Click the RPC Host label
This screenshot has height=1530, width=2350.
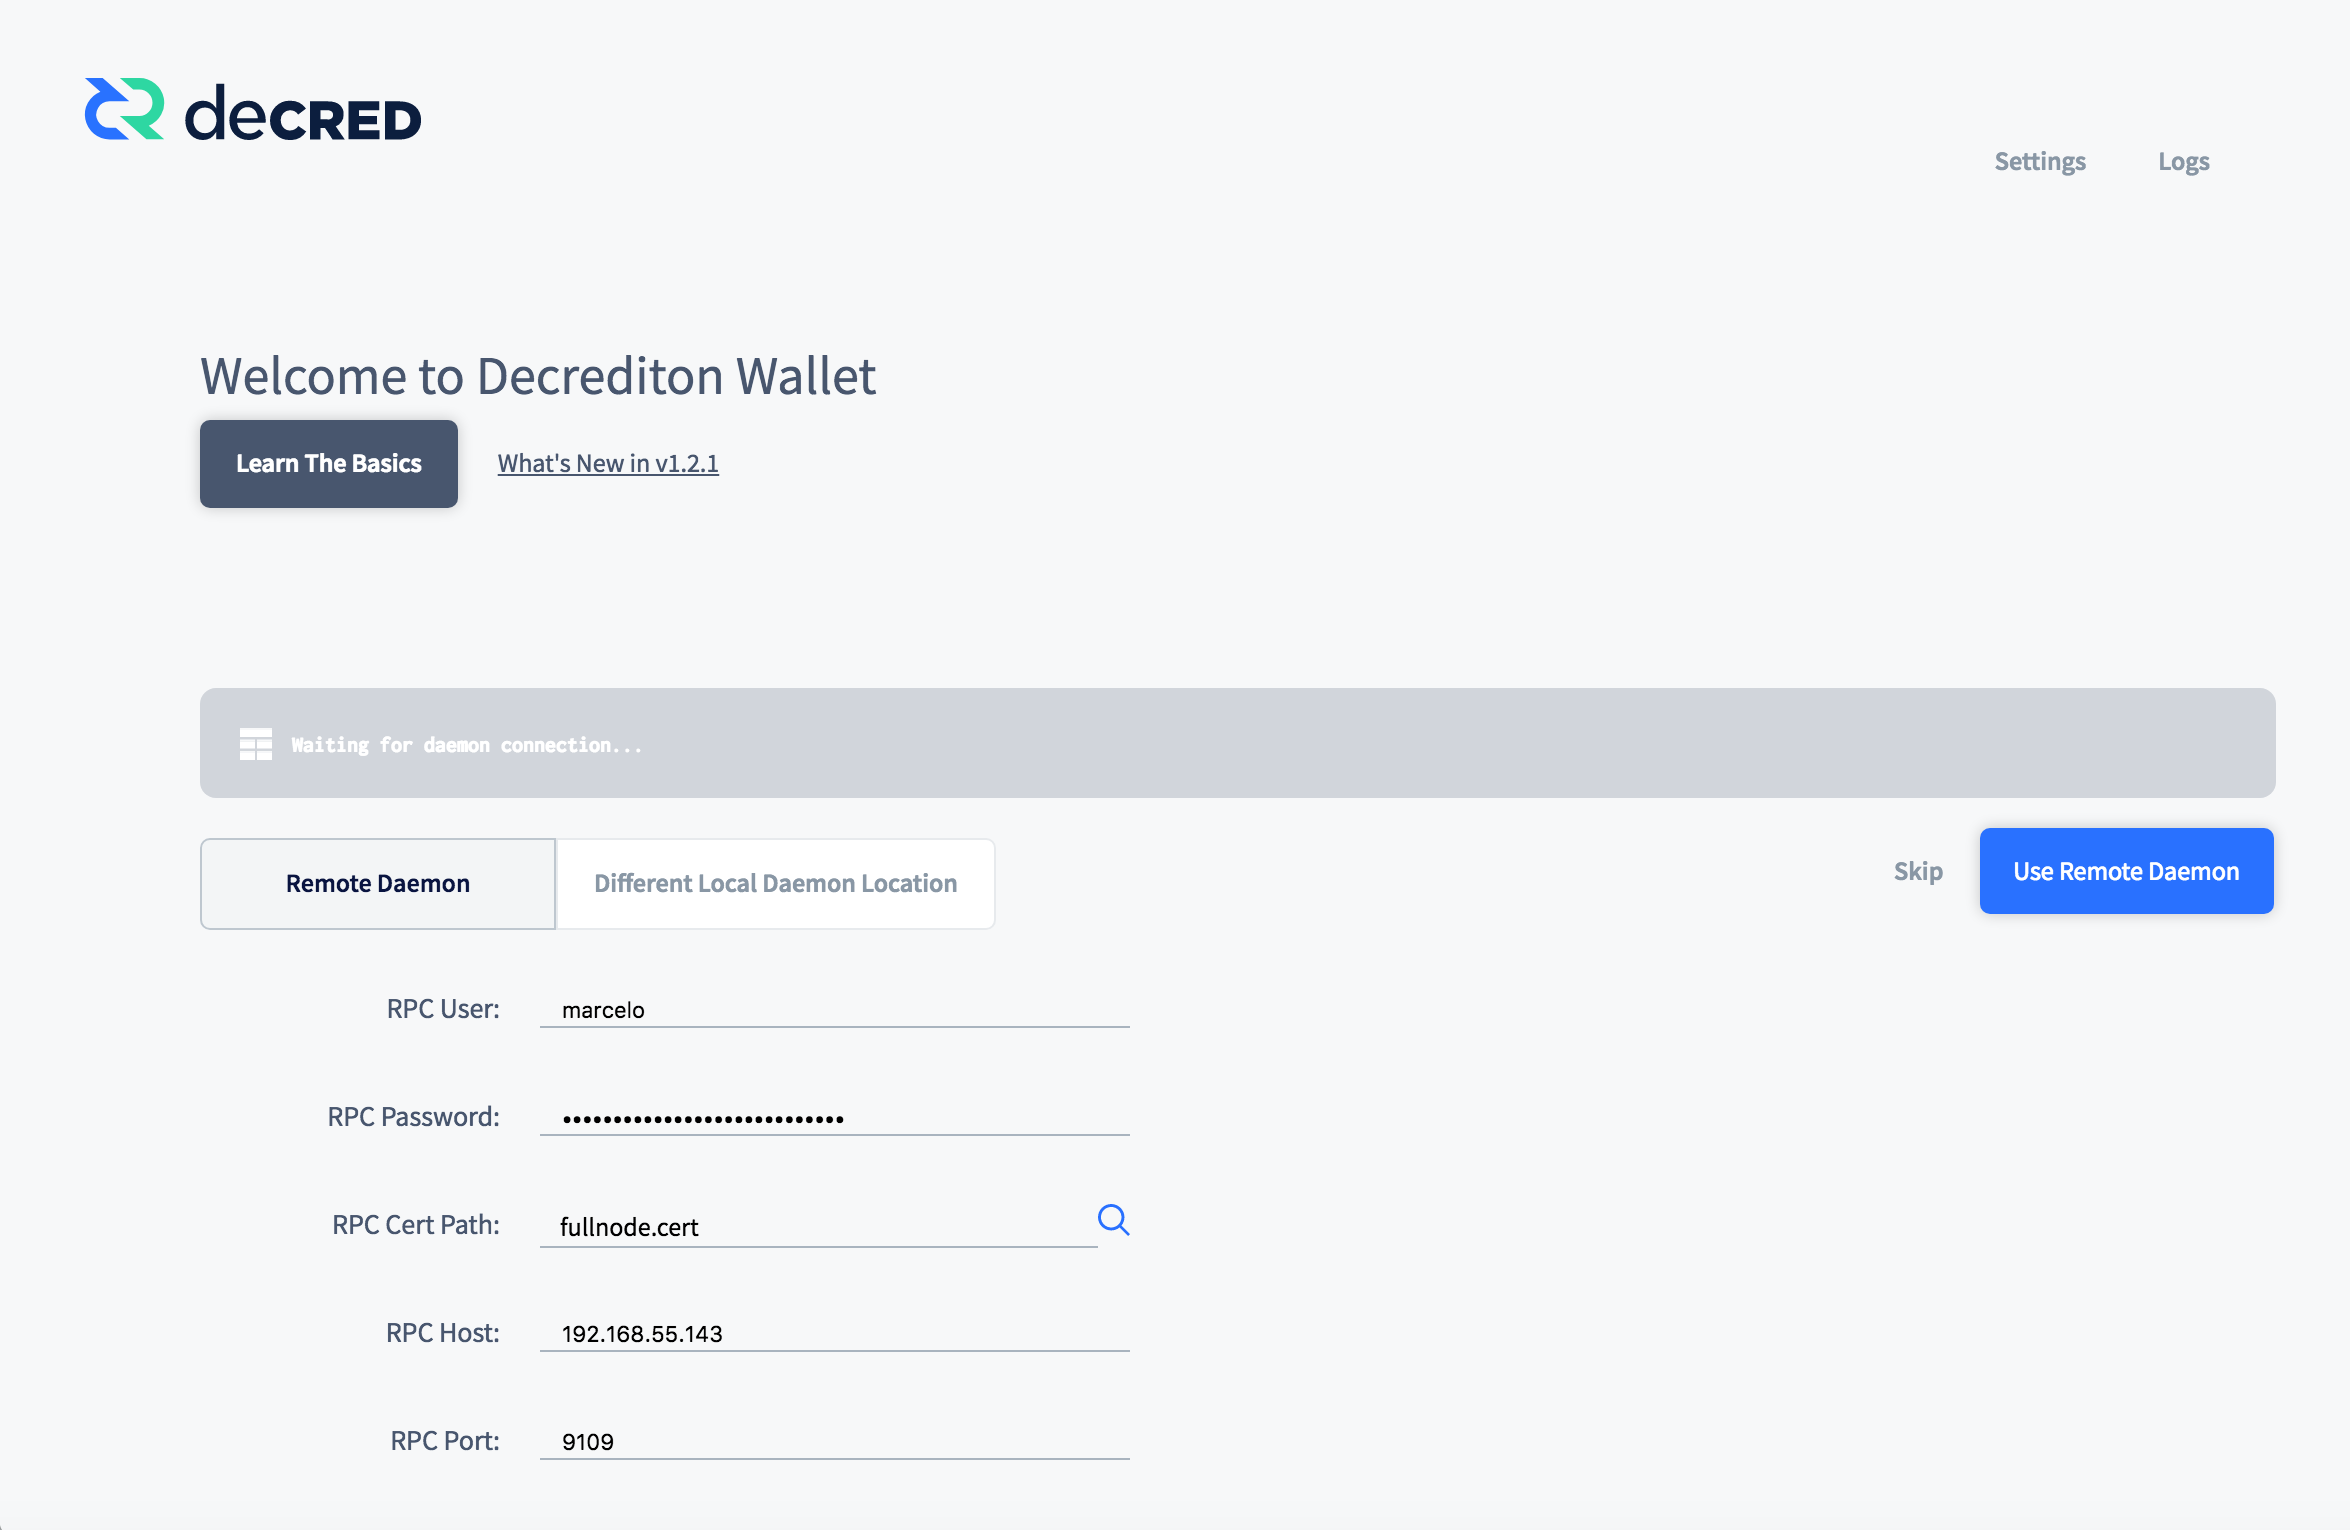[x=443, y=1333]
